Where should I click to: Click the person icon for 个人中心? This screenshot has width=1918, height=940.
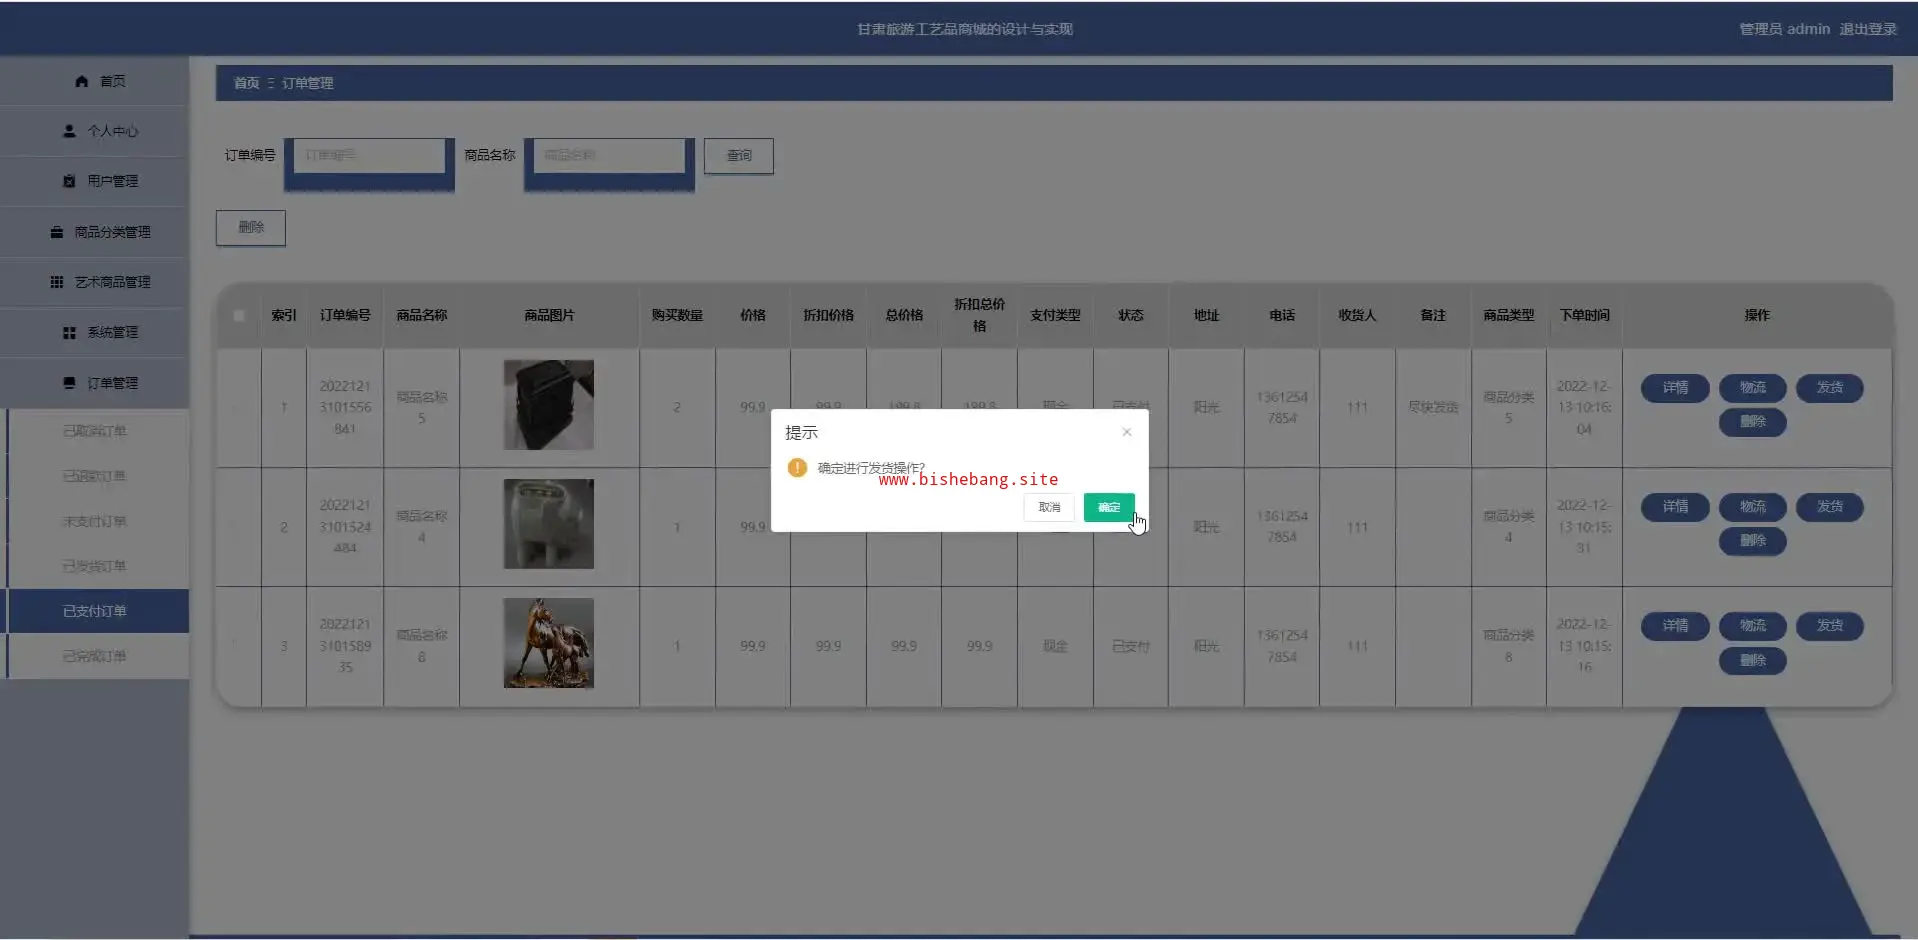click(x=69, y=131)
